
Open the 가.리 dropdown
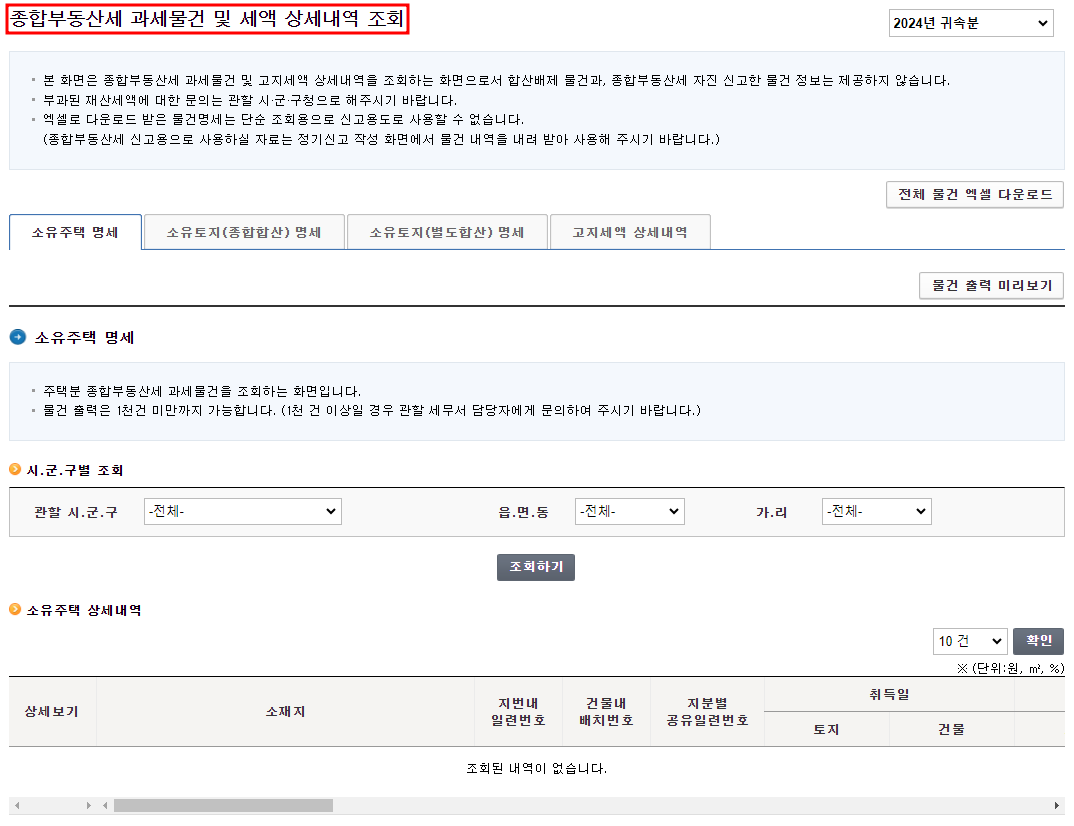click(876, 511)
